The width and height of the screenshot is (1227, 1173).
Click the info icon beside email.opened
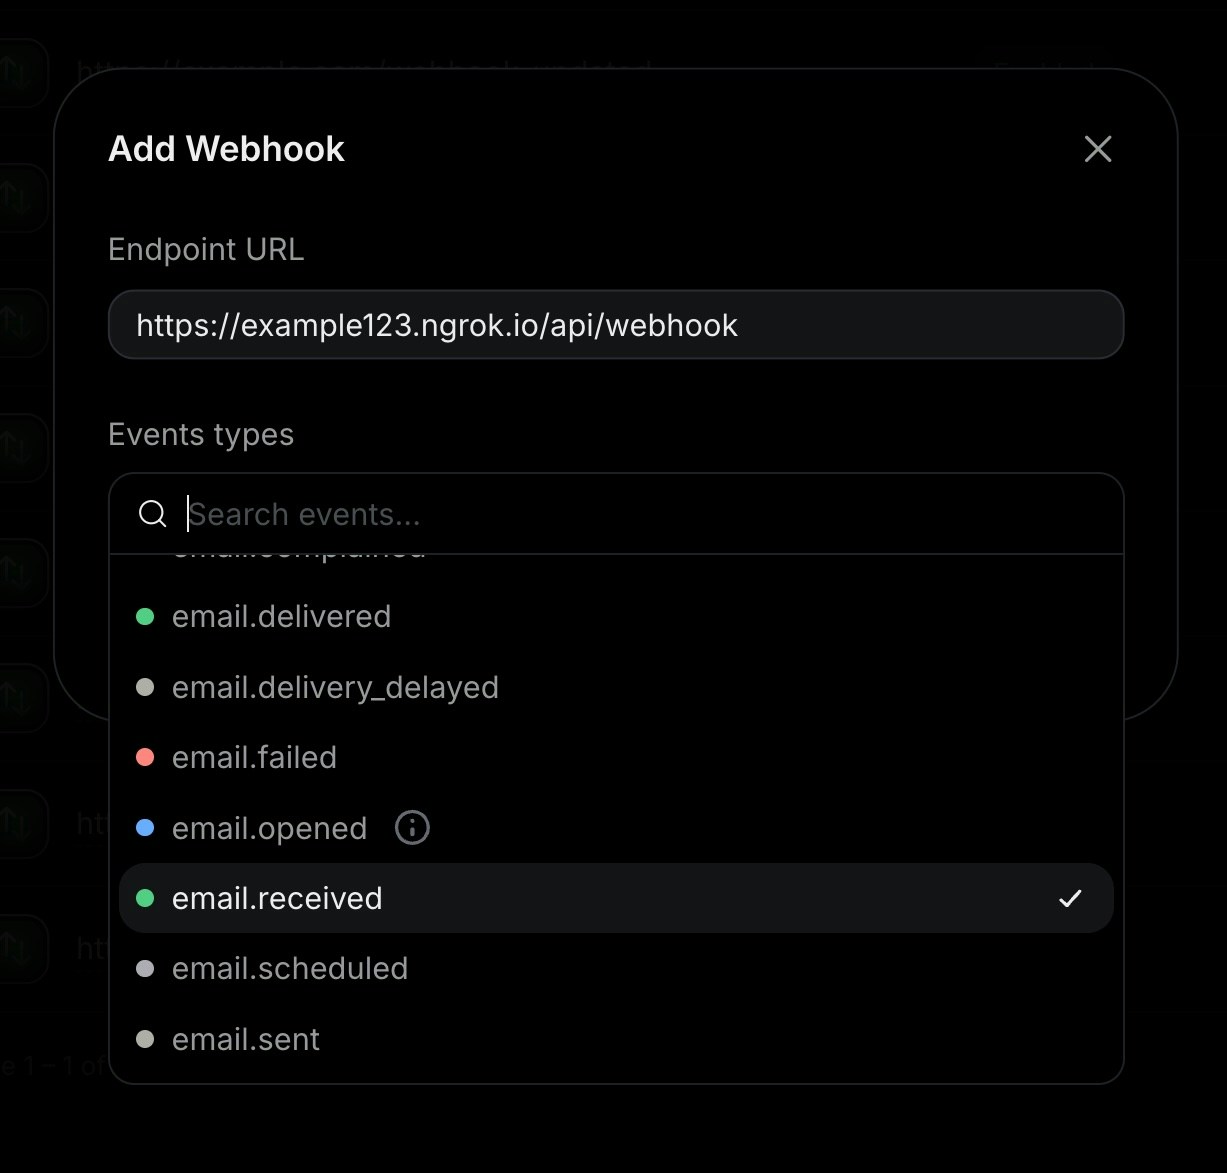tap(411, 827)
